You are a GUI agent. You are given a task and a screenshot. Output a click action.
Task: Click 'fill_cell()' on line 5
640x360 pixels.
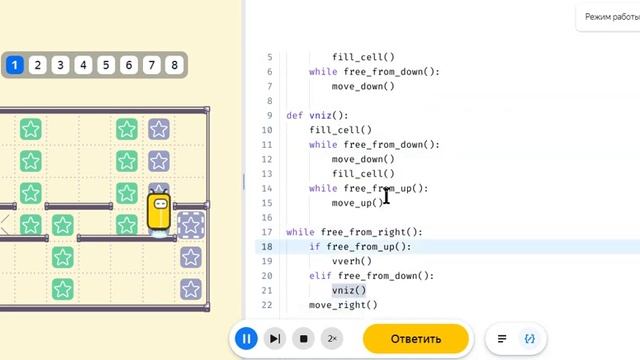363,57
